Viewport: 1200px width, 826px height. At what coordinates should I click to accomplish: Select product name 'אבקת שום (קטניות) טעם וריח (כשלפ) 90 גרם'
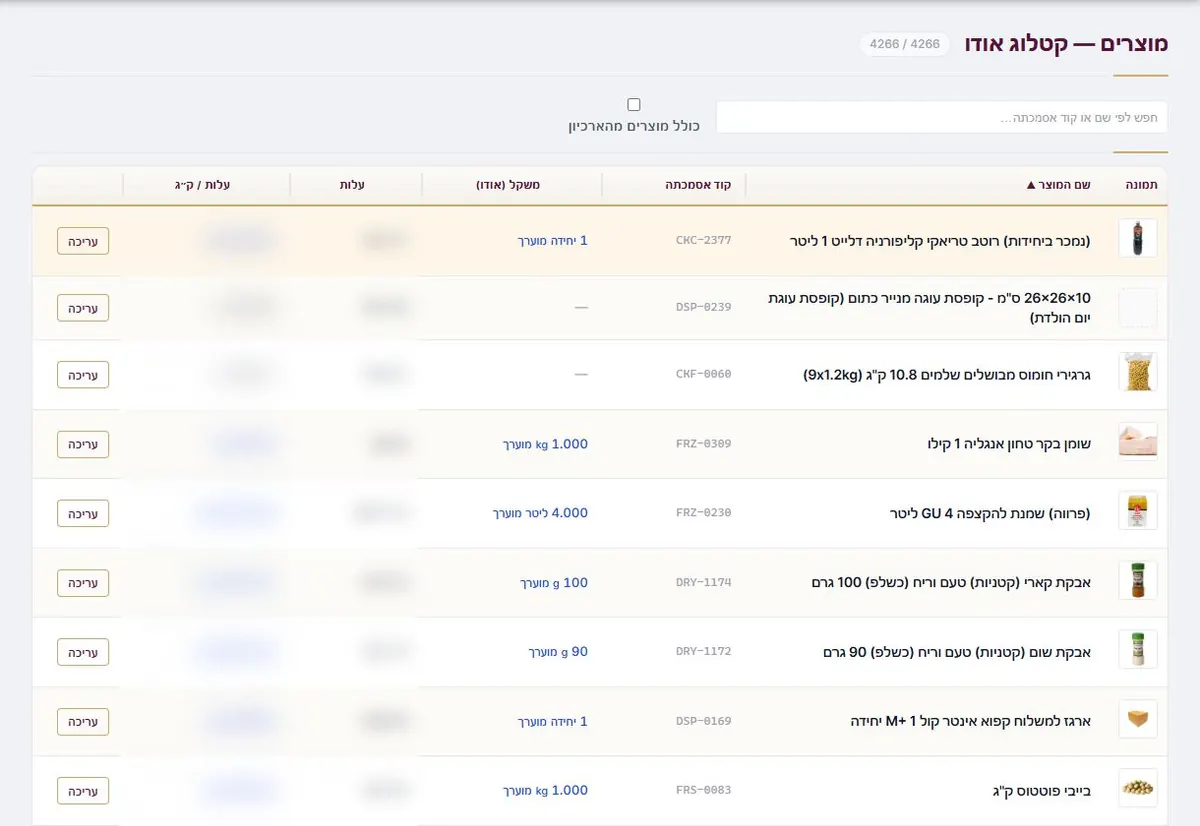pos(957,652)
